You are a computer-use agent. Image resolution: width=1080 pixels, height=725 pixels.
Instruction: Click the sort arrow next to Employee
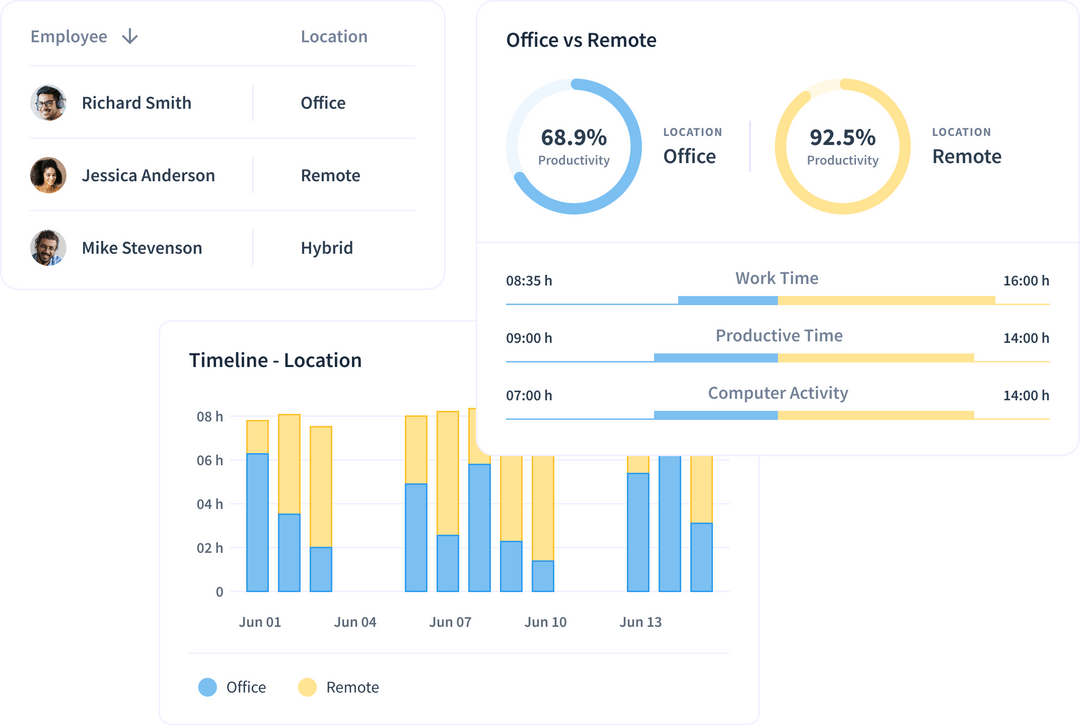pos(130,36)
